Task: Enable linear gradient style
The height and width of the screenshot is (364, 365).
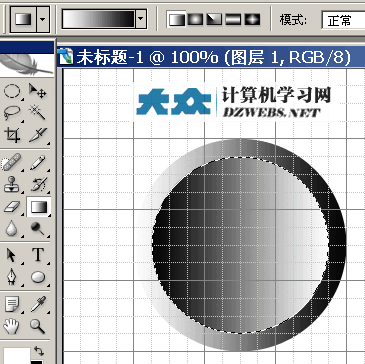Action: pos(177,20)
